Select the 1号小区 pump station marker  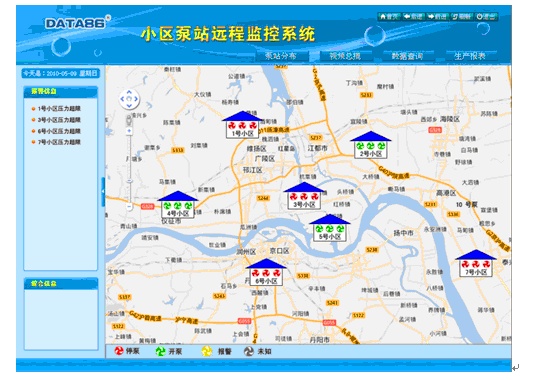242,124
